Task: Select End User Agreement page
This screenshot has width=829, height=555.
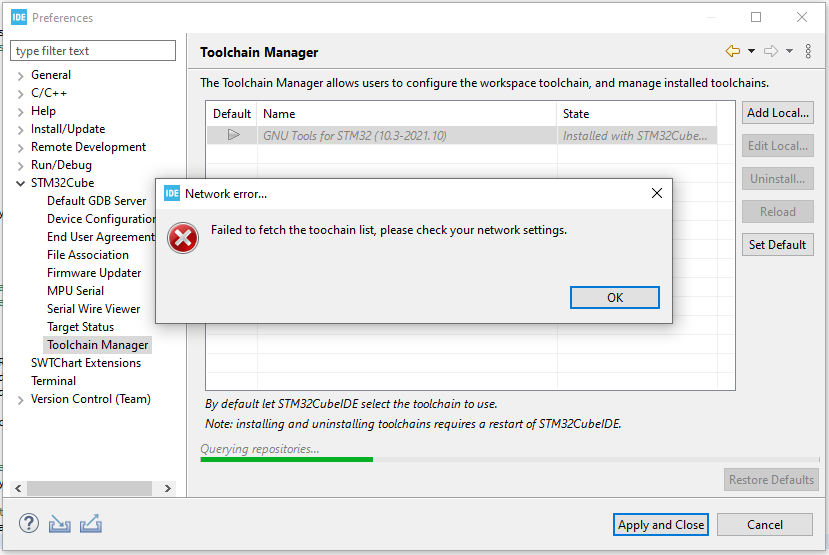Action: (x=100, y=237)
